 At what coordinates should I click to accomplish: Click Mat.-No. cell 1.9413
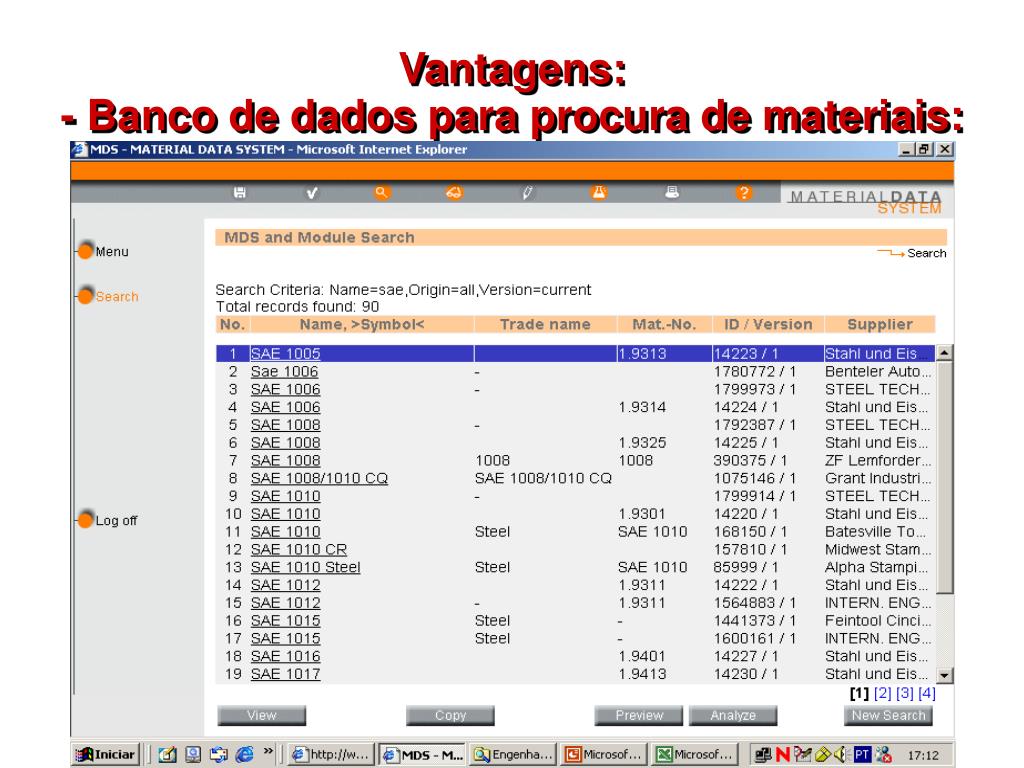coord(642,674)
